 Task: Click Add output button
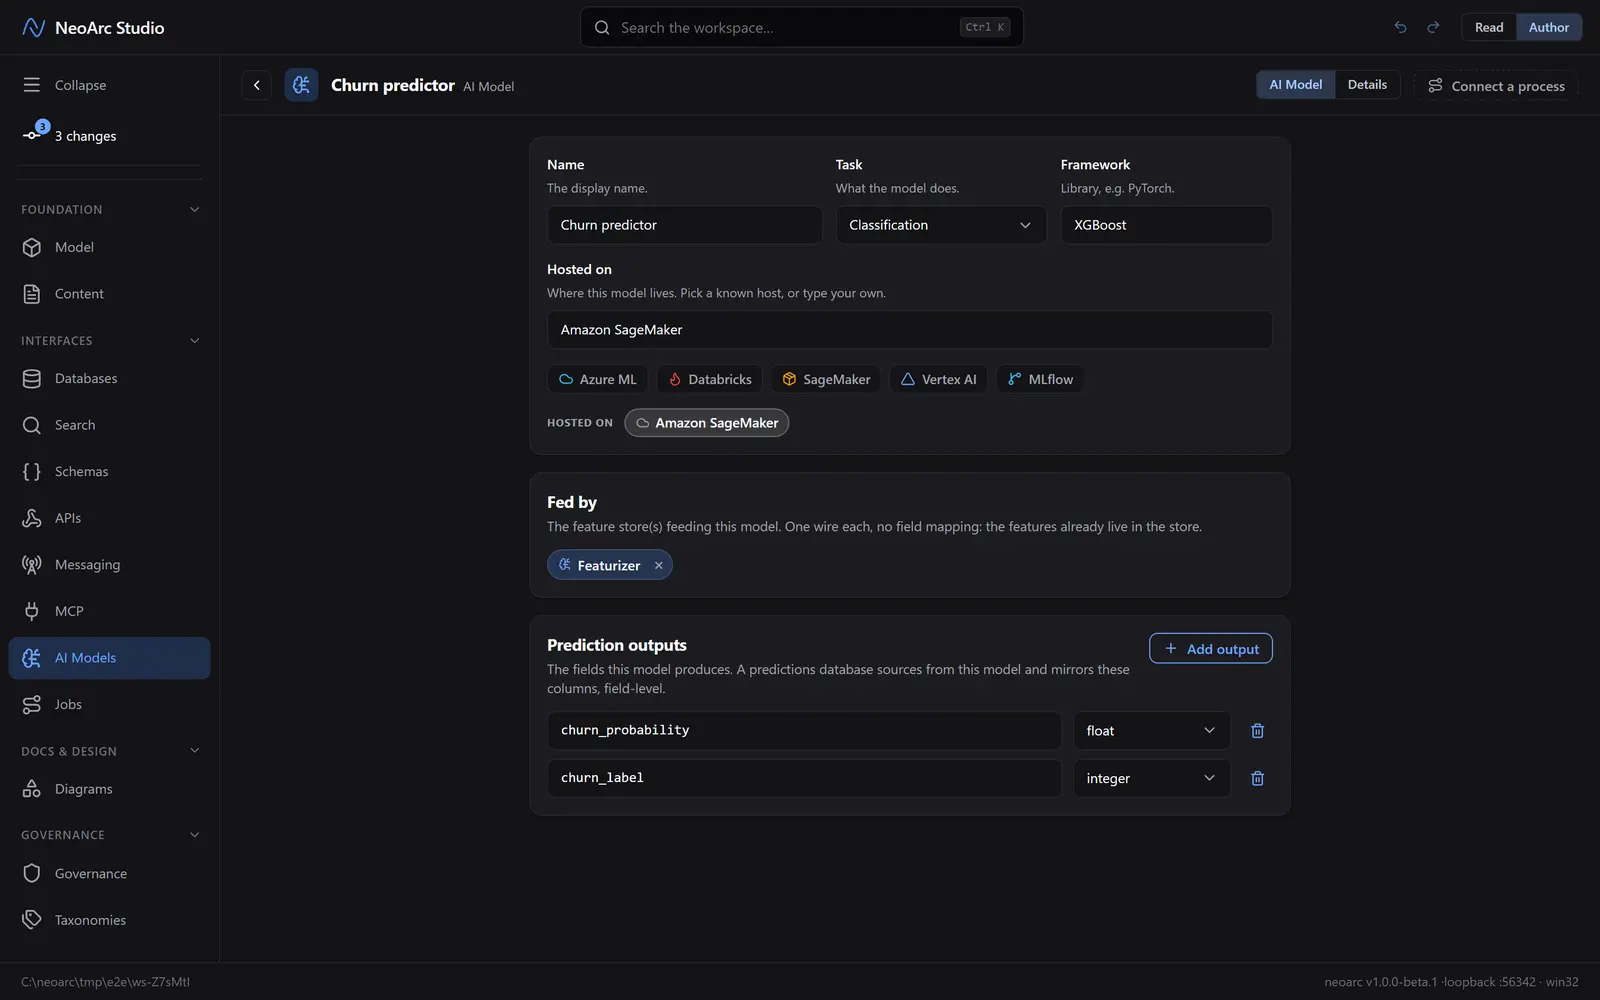point(1211,649)
